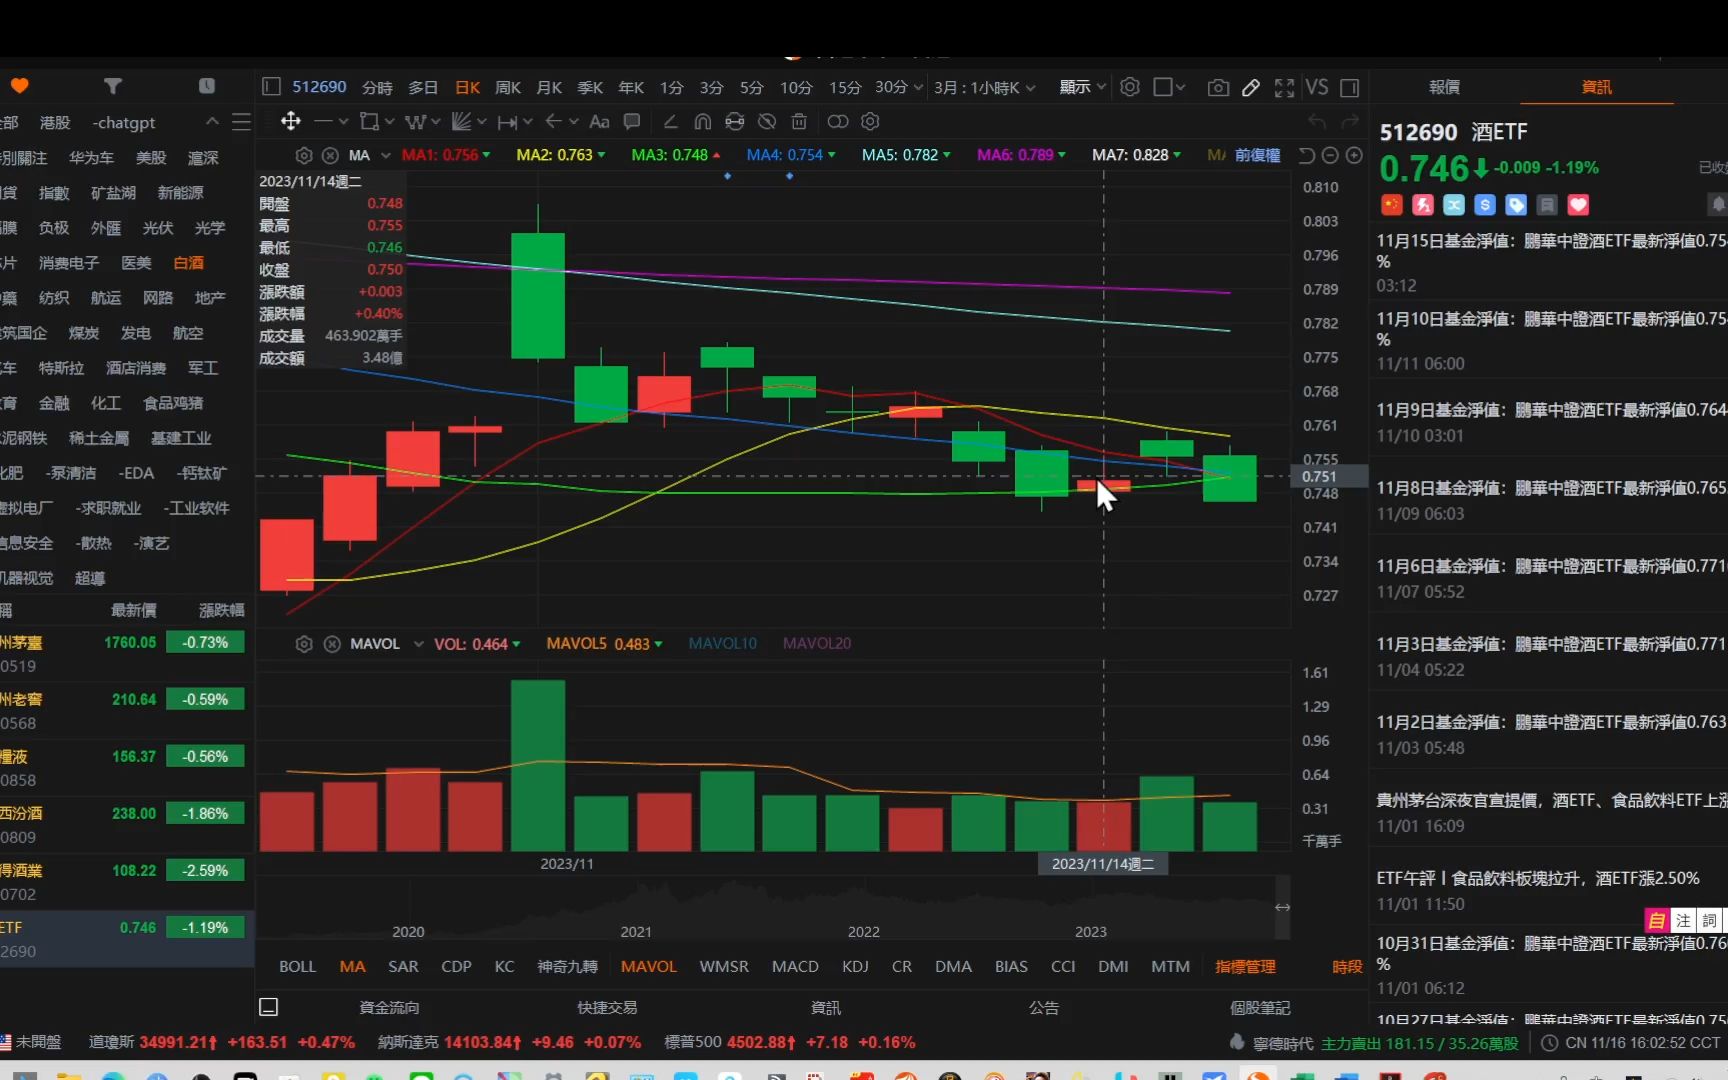1728x1080 pixels.
Task: Toggle MA2 0.763 line arrow
Action: pyautogui.click(x=602, y=155)
